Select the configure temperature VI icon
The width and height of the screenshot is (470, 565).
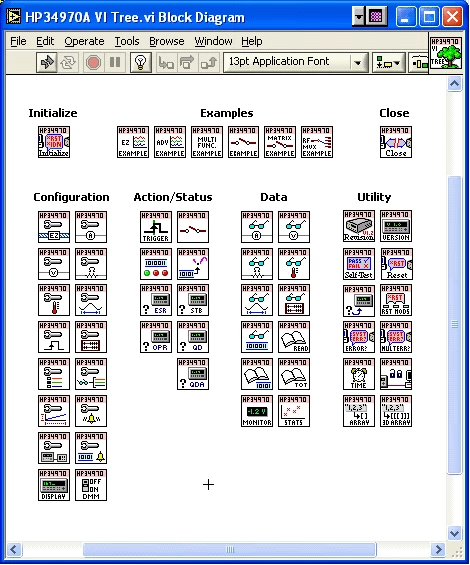(54, 300)
